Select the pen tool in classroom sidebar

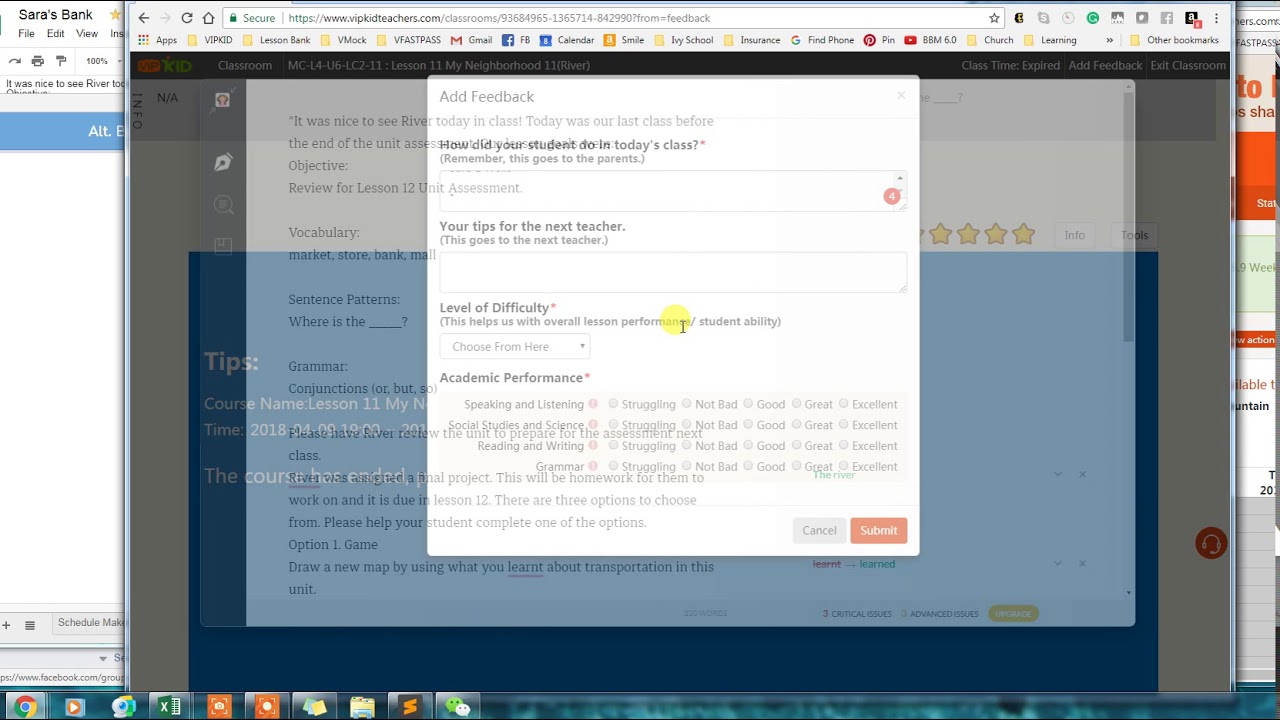click(x=223, y=162)
